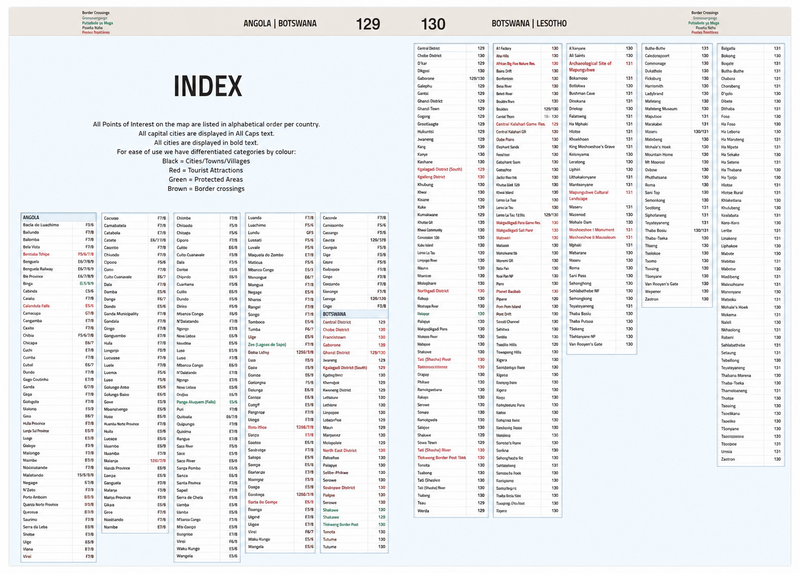Click the 'Serra da Leba' entry
Image resolution: width=800 pixels, height=573 pixels.
pyautogui.click(x=35, y=527)
